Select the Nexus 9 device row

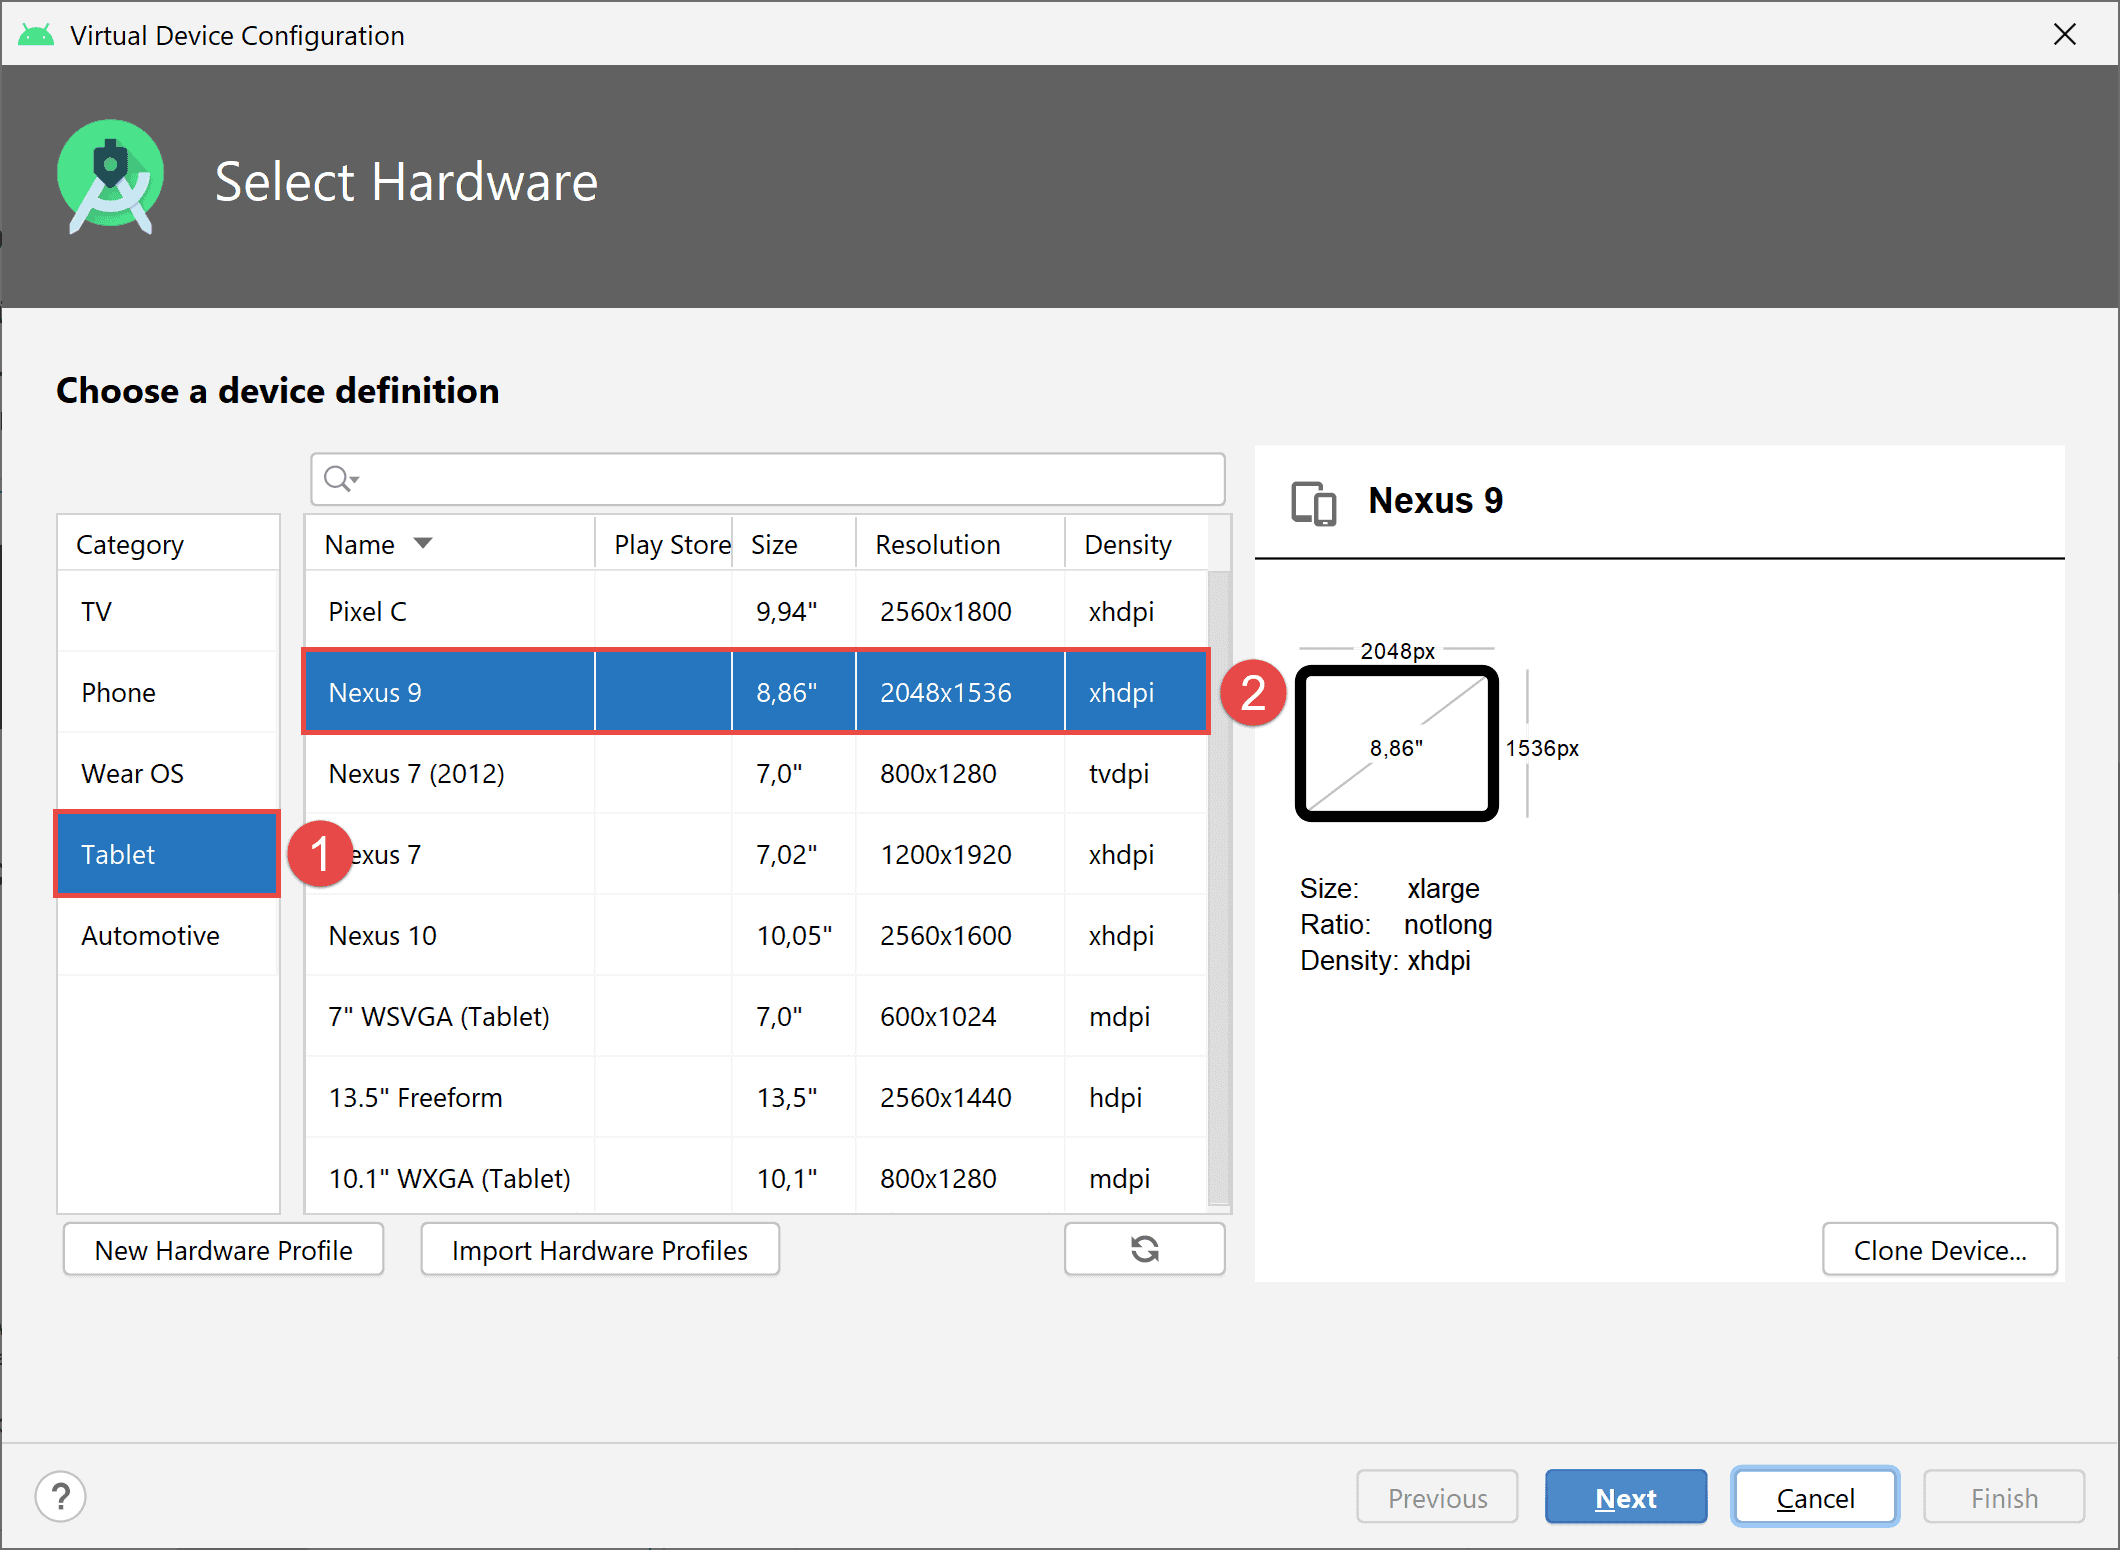click(x=756, y=692)
